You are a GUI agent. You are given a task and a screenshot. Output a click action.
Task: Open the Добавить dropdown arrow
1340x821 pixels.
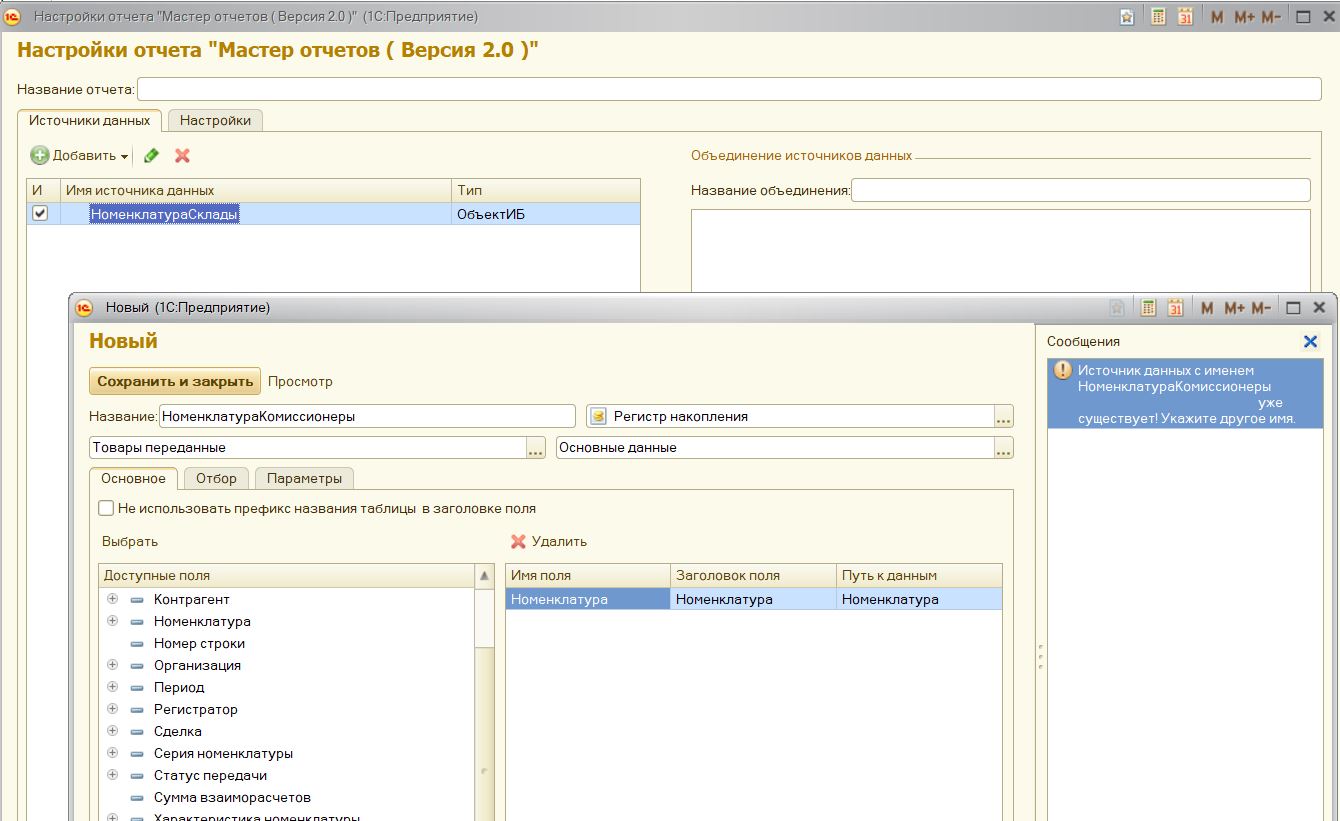click(124, 156)
